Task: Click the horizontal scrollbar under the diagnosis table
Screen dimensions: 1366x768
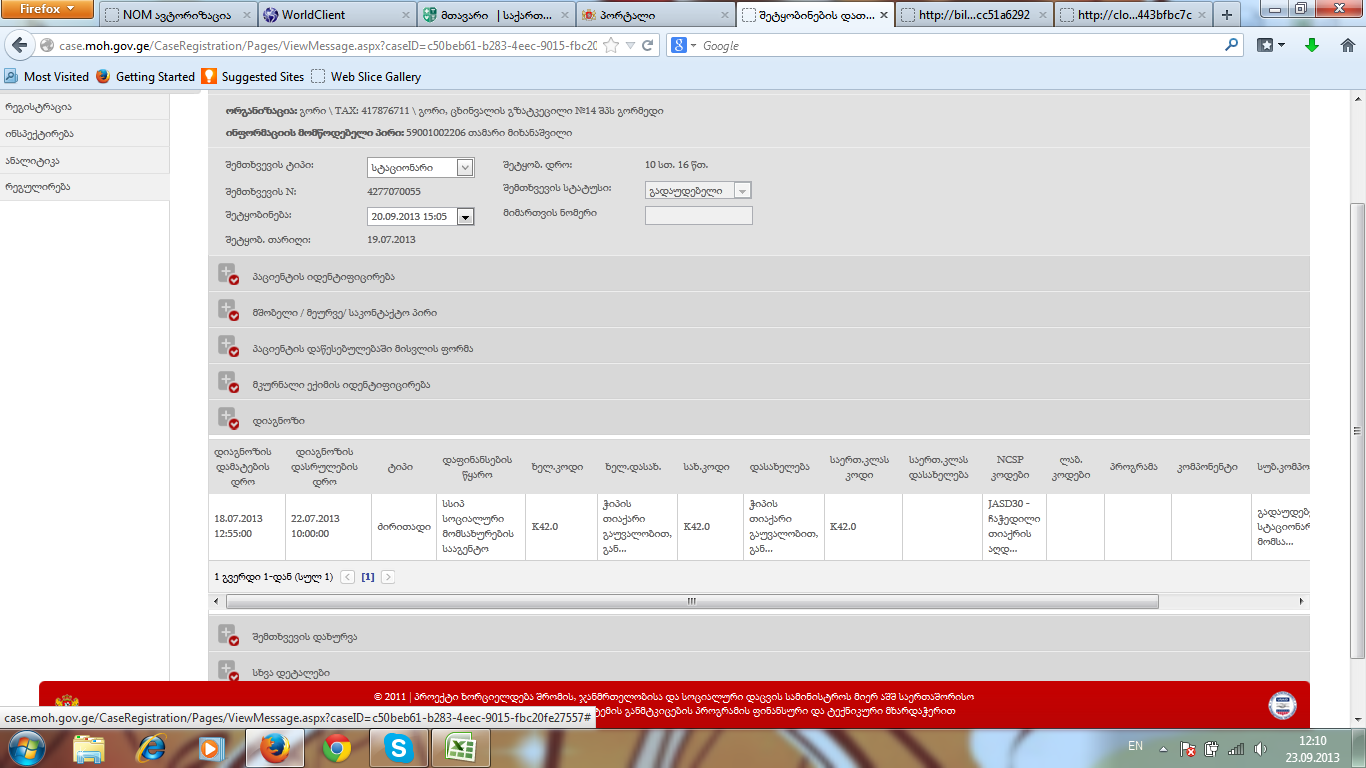Action: click(691, 602)
